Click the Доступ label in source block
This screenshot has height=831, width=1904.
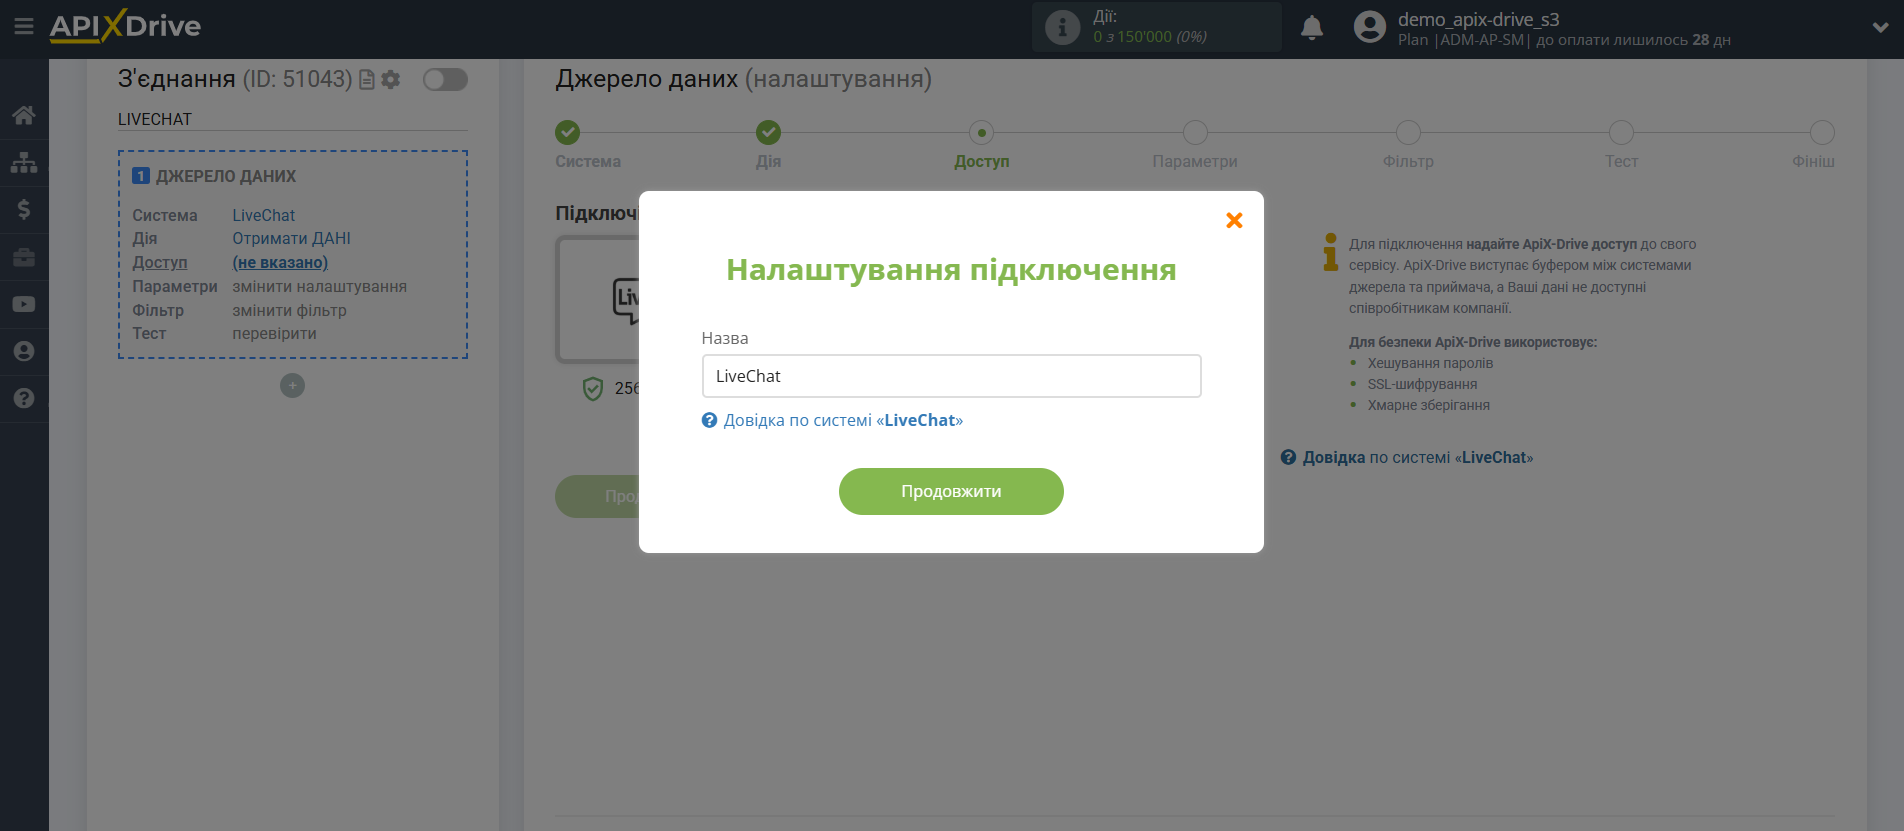[160, 262]
